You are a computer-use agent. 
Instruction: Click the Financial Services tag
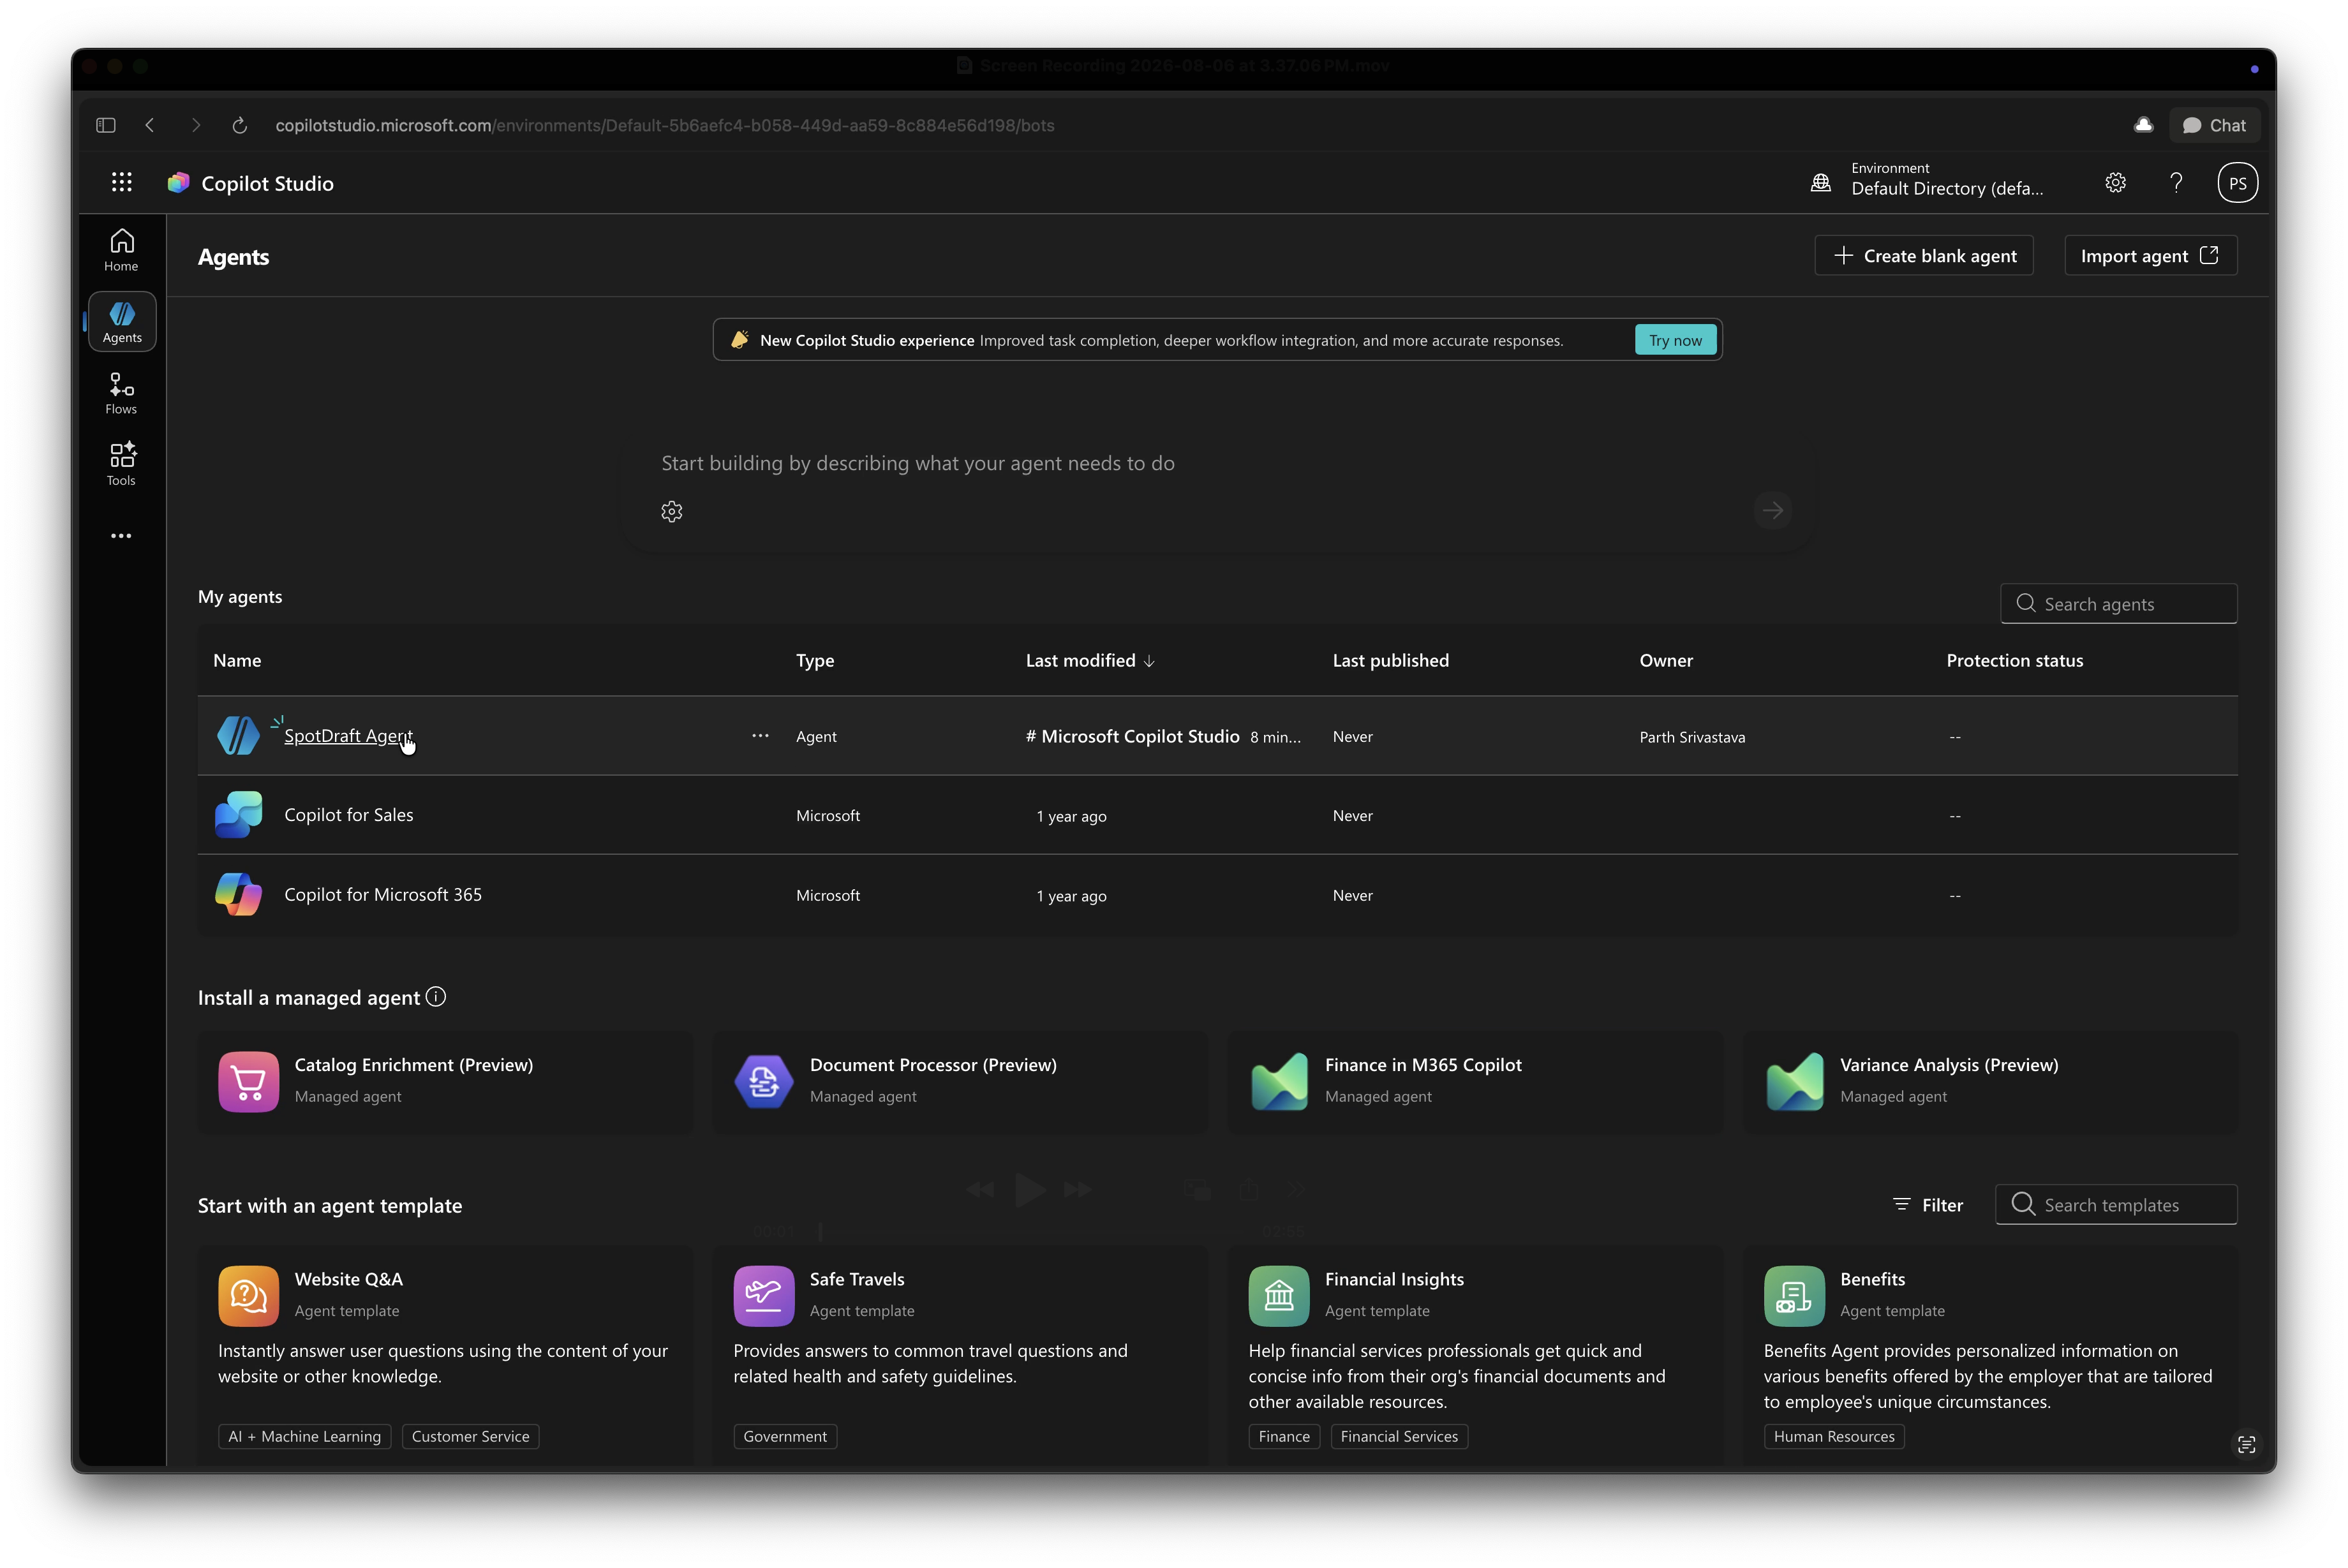pos(1399,1437)
